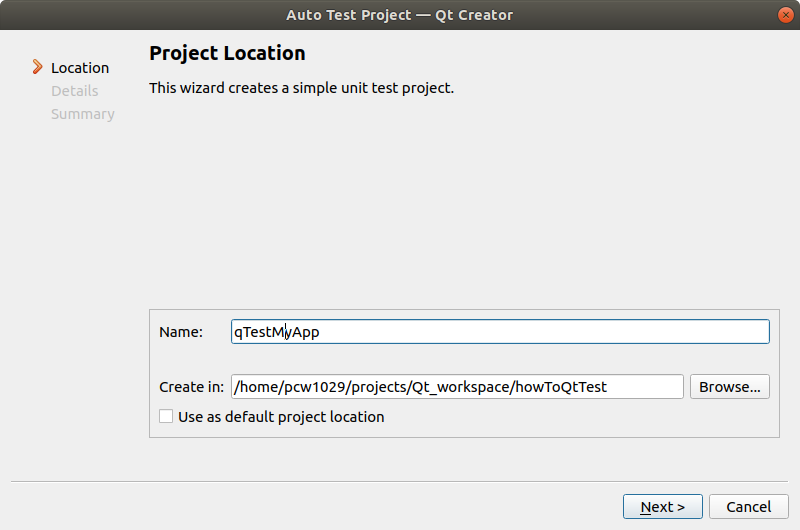800x530 pixels.
Task: Click the 'Use as default project location' label
Action: pos(281,417)
